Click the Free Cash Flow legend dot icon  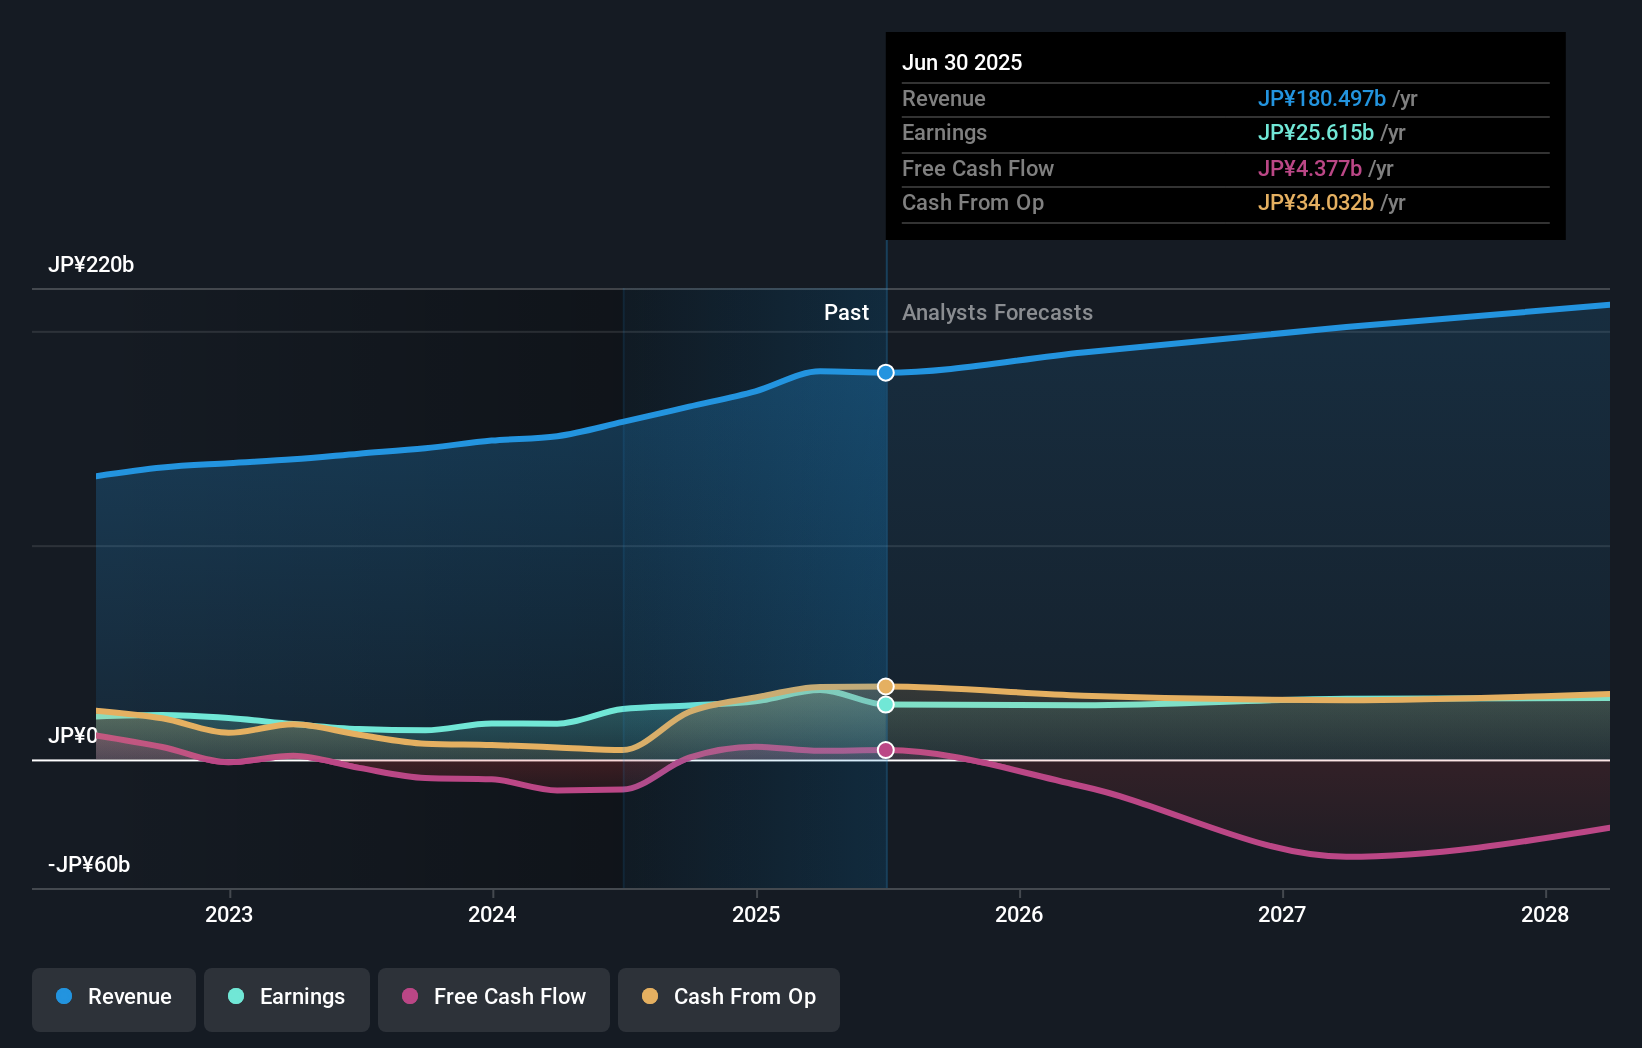tap(409, 996)
